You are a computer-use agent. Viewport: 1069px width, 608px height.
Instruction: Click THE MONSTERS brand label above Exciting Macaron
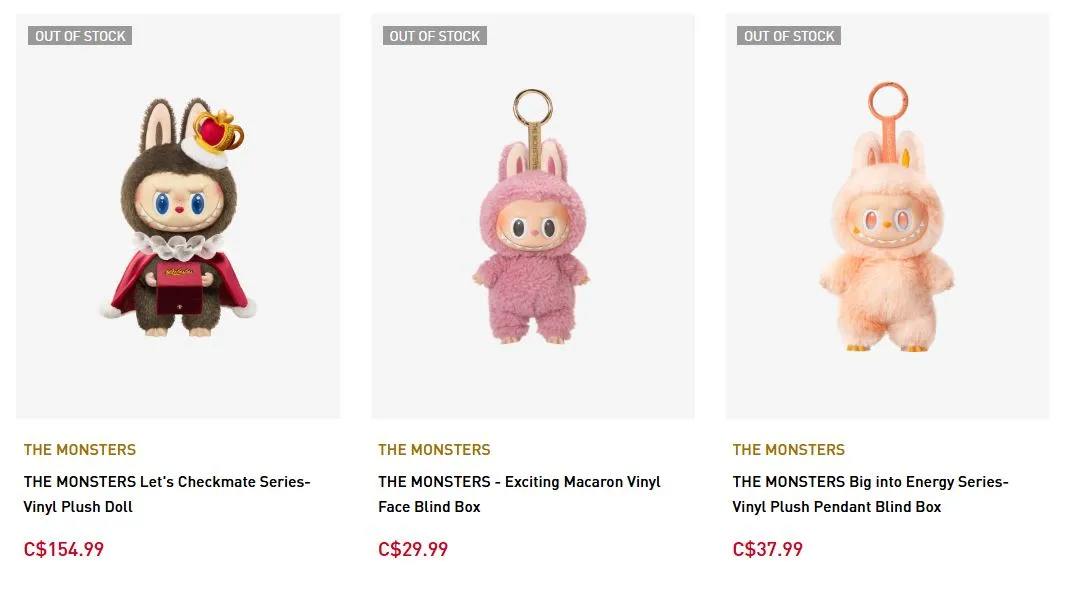click(434, 450)
